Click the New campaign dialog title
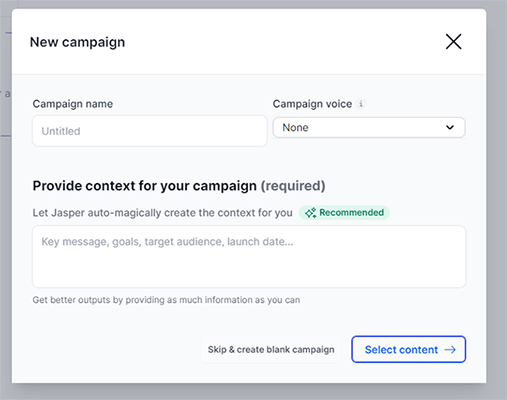The image size is (507, 400). pos(77,42)
